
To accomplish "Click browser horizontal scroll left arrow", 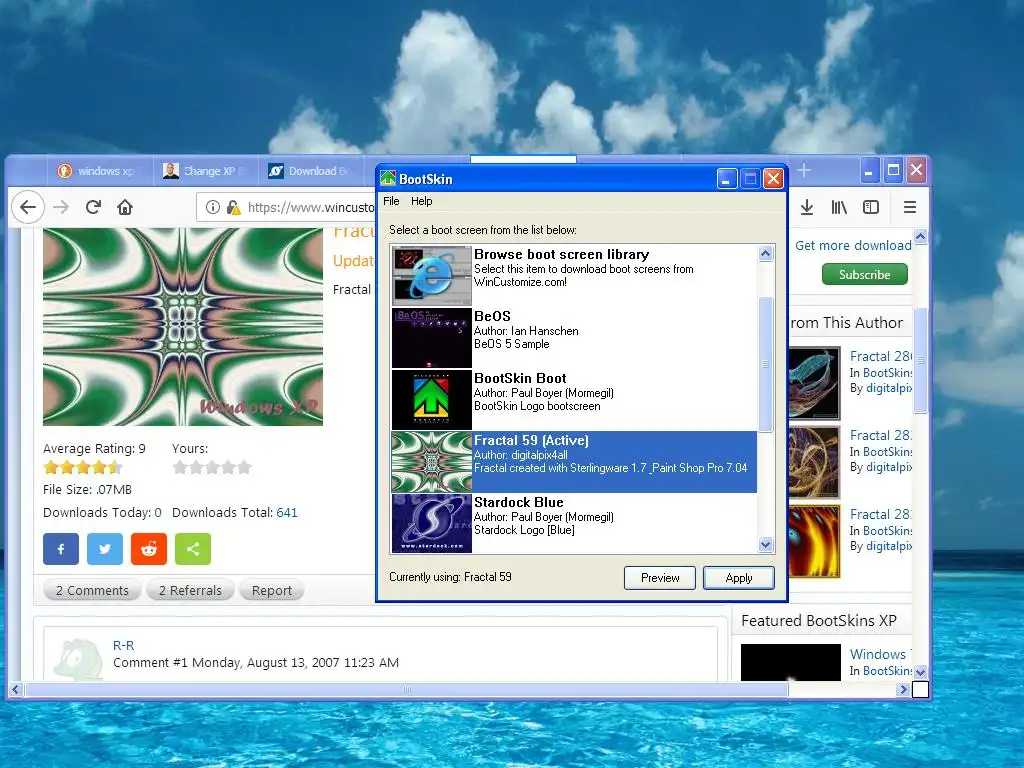I will tap(15, 689).
